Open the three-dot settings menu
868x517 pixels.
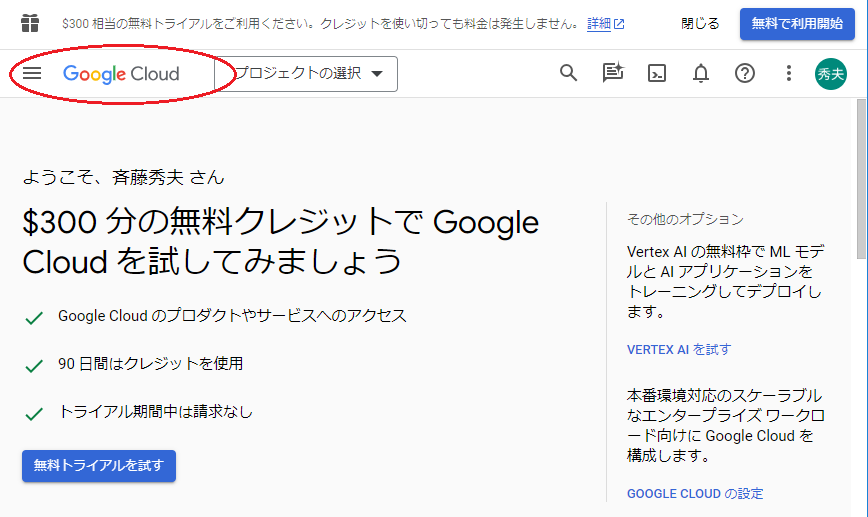(x=789, y=73)
